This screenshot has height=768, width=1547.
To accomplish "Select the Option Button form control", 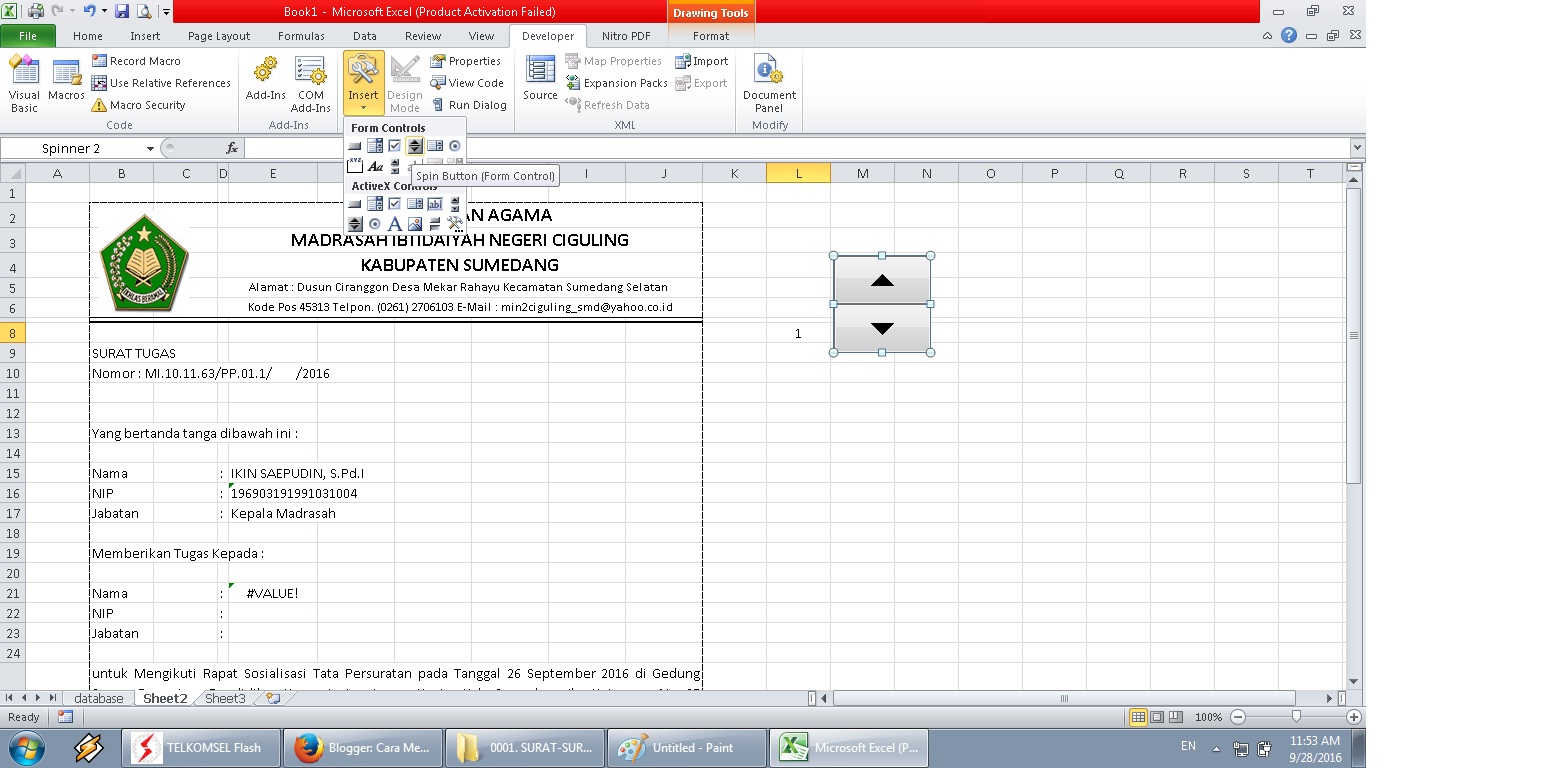I will point(454,145).
